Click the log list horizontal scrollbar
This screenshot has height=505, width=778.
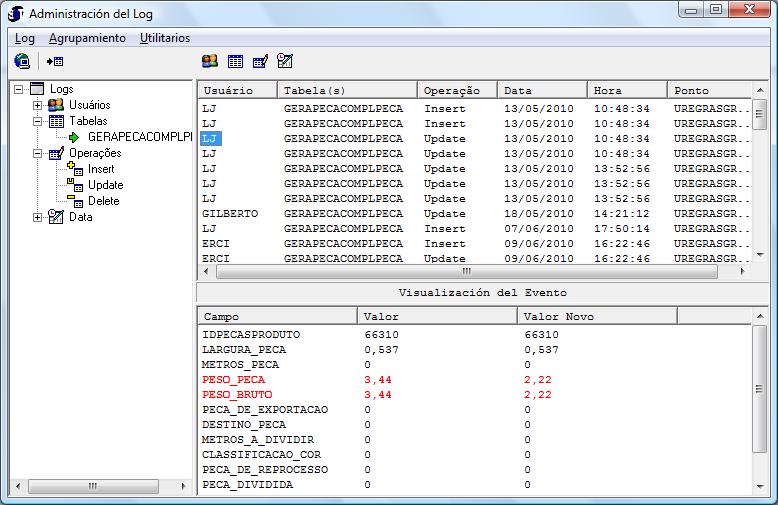click(x=467, y=271)
